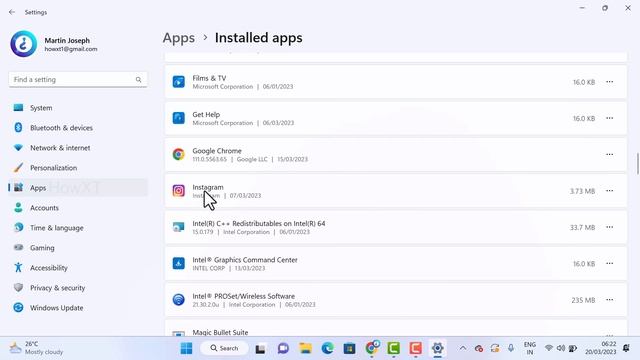Click the Intel C++ Redistributables icon
Screen dimensions: 640x360
[x=178, y=227]
